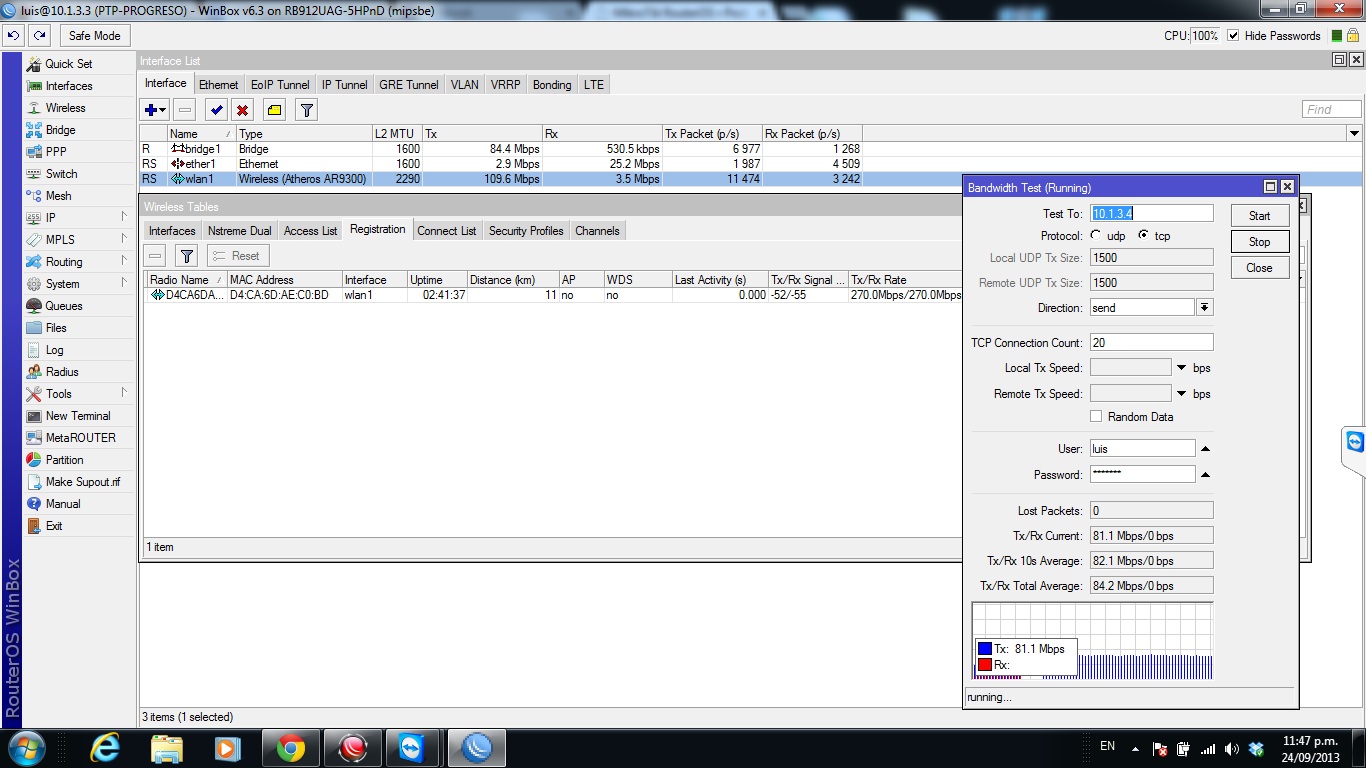Open Bridge in the sidebar
Viewport: 1366px width, 768px height.
[x=60, y=130]
